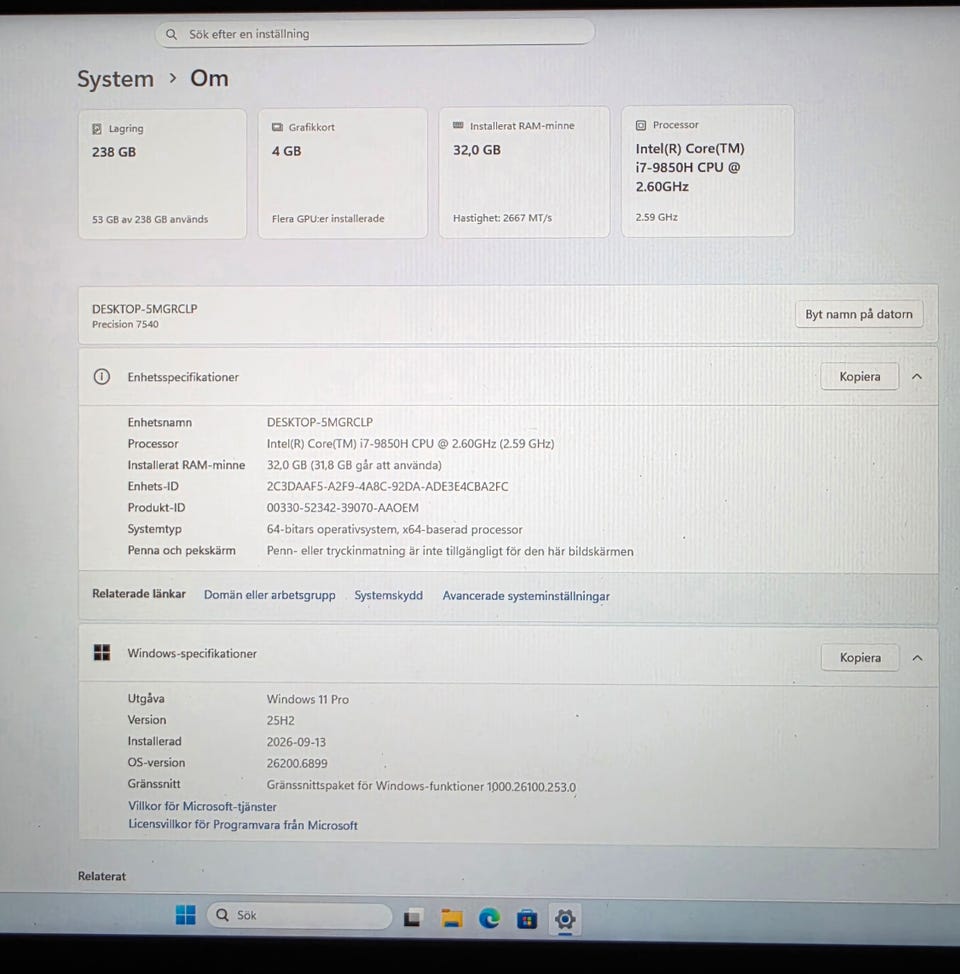
Task: Open Domän eller arbetsgrupp link
Action: pos(270,594)
